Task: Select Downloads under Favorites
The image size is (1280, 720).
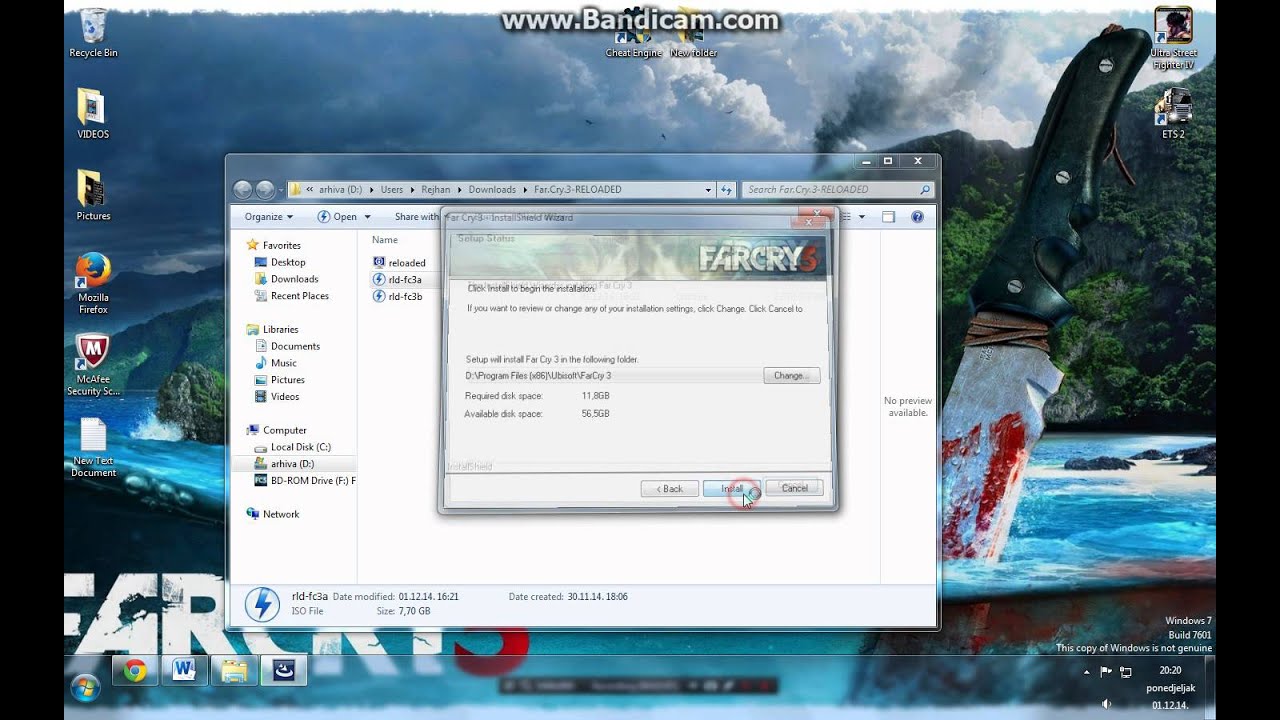Action: (x=294, y=279)
